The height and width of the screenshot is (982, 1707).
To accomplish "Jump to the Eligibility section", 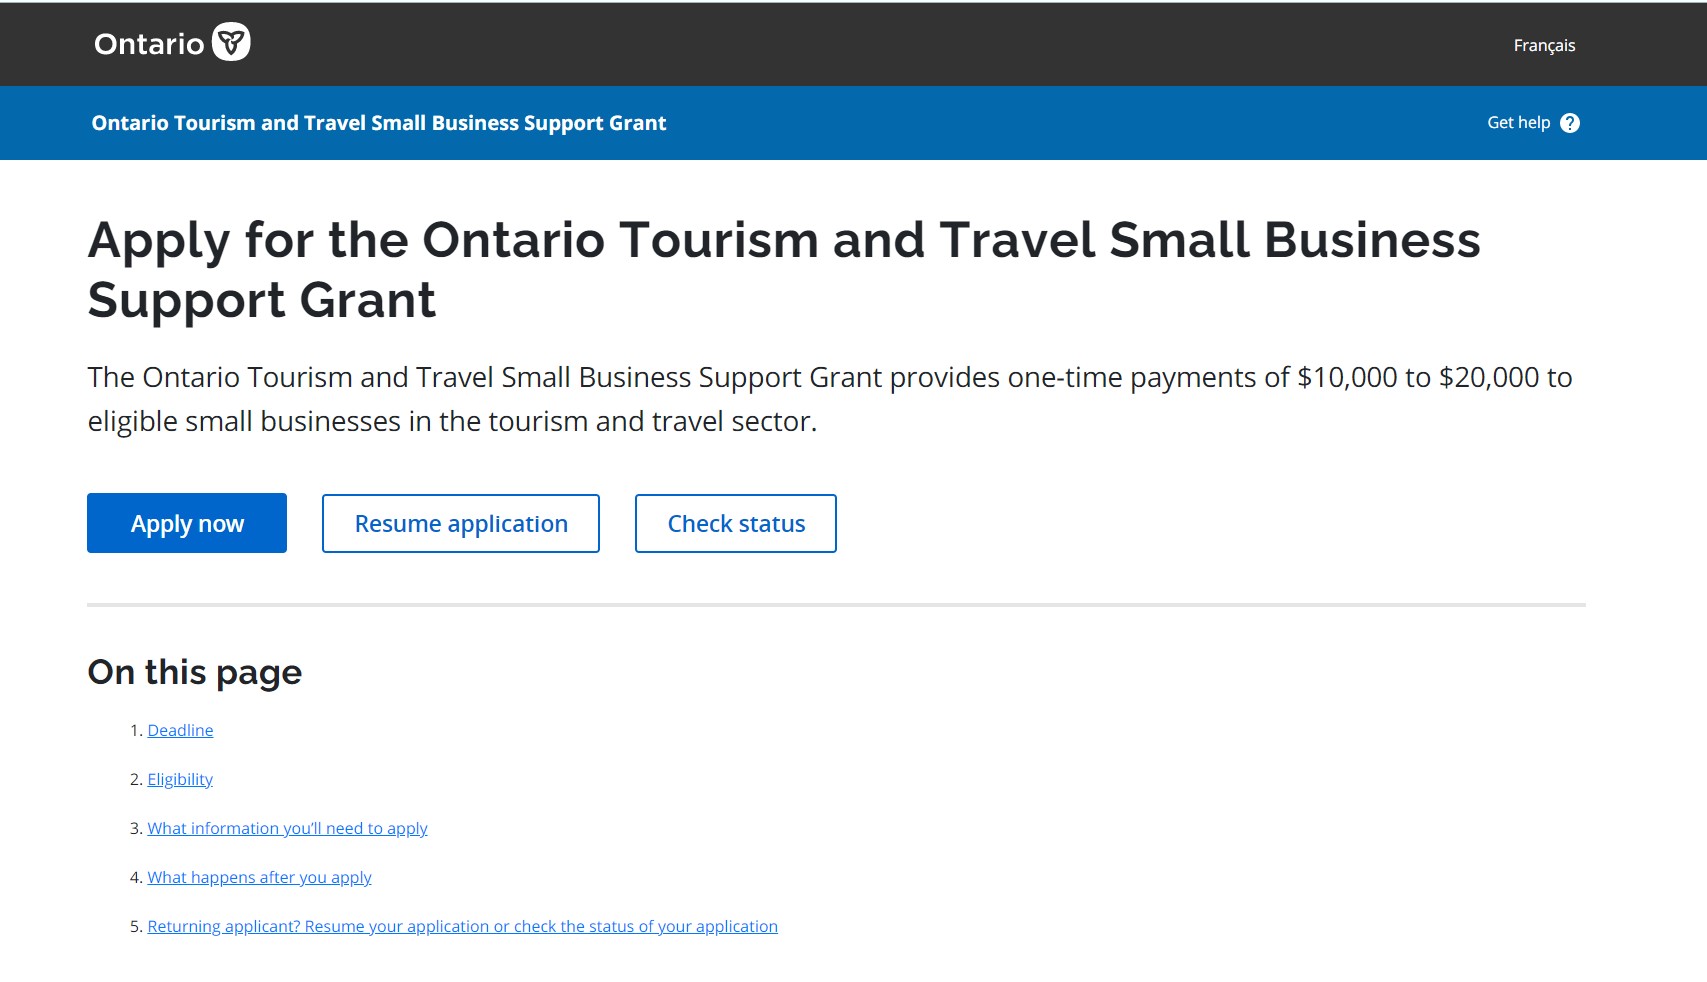I will click(180, 779).
